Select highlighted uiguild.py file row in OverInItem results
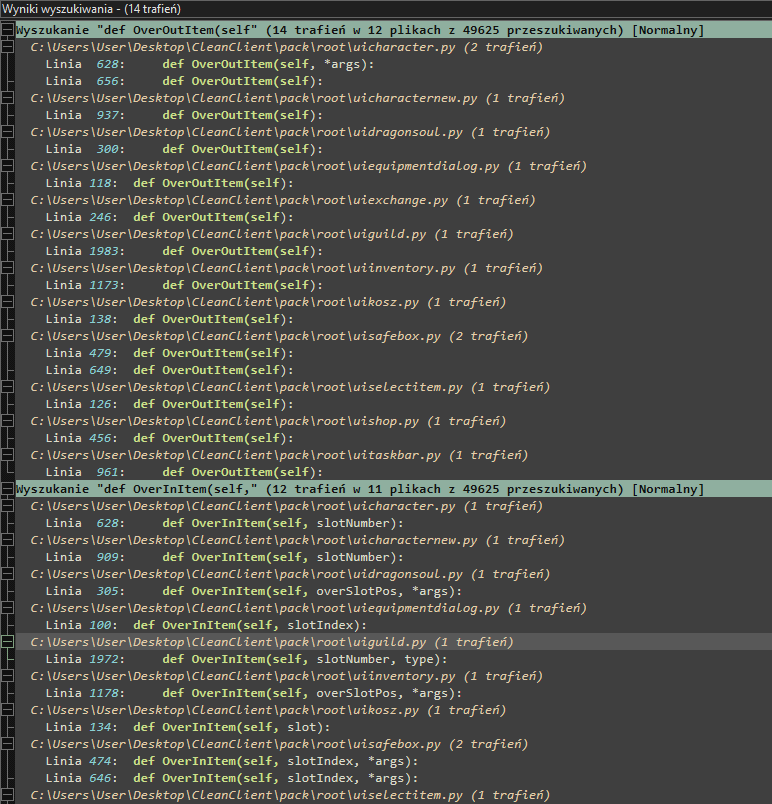This screenshot has width=772, height=804. click(x=270, y=642)
